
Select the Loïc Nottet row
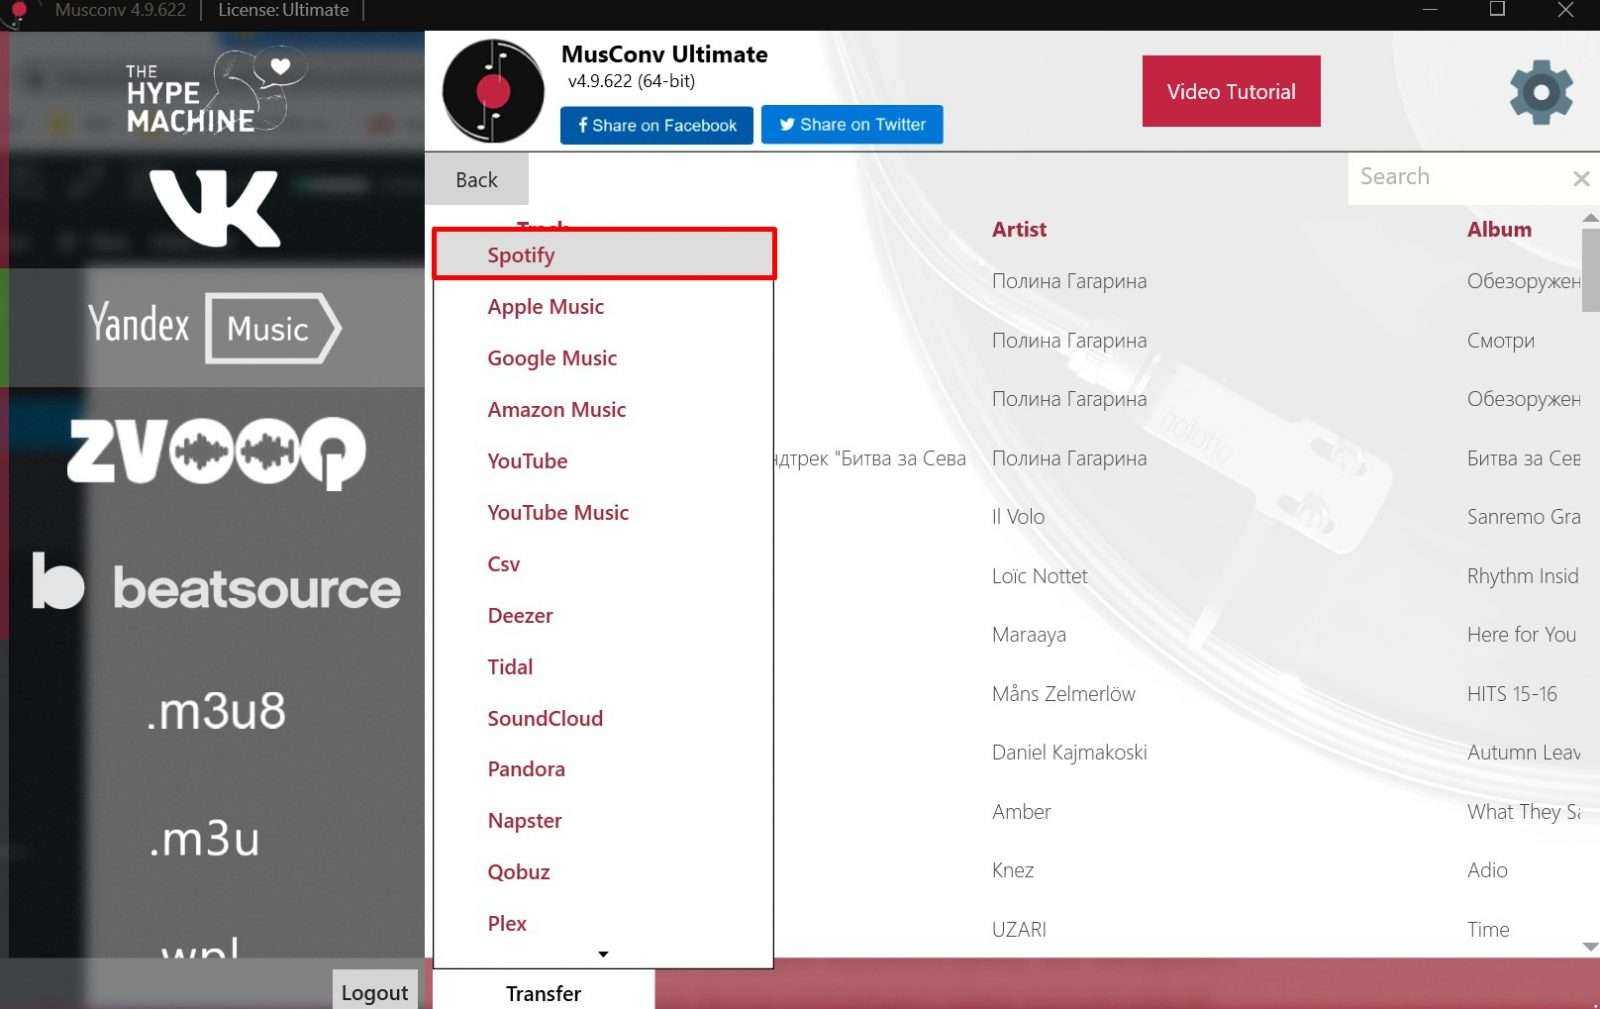tap(1039, 576)
